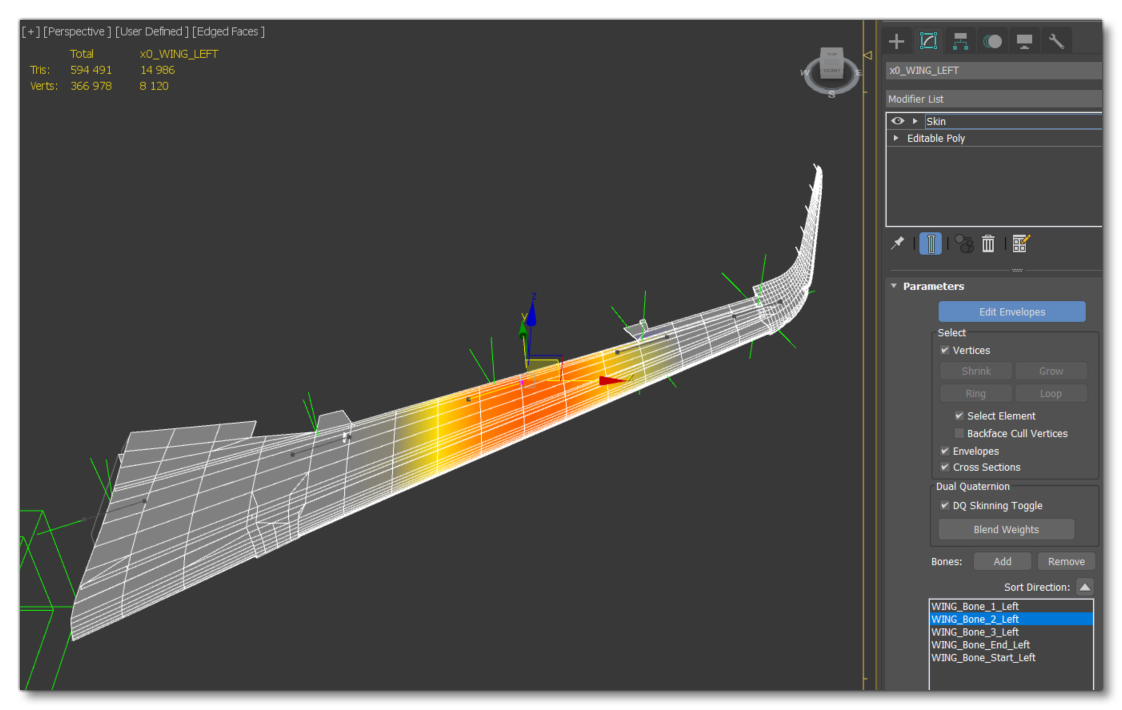1122x710 pixels.
Task: Open the Edged Faces viewport menu
Action: (229, 32)
